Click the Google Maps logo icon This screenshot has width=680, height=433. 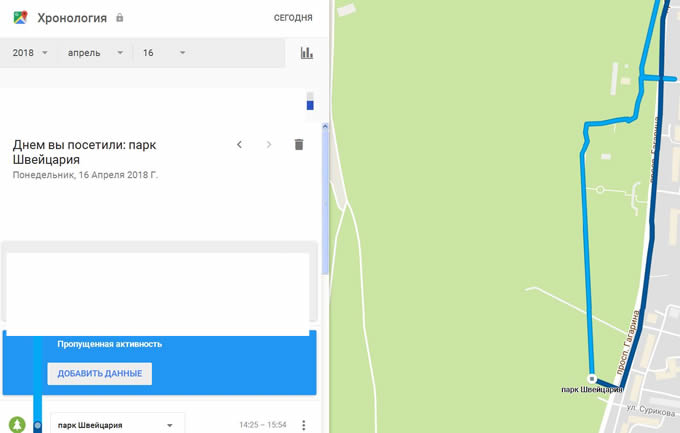pos(20,17)
